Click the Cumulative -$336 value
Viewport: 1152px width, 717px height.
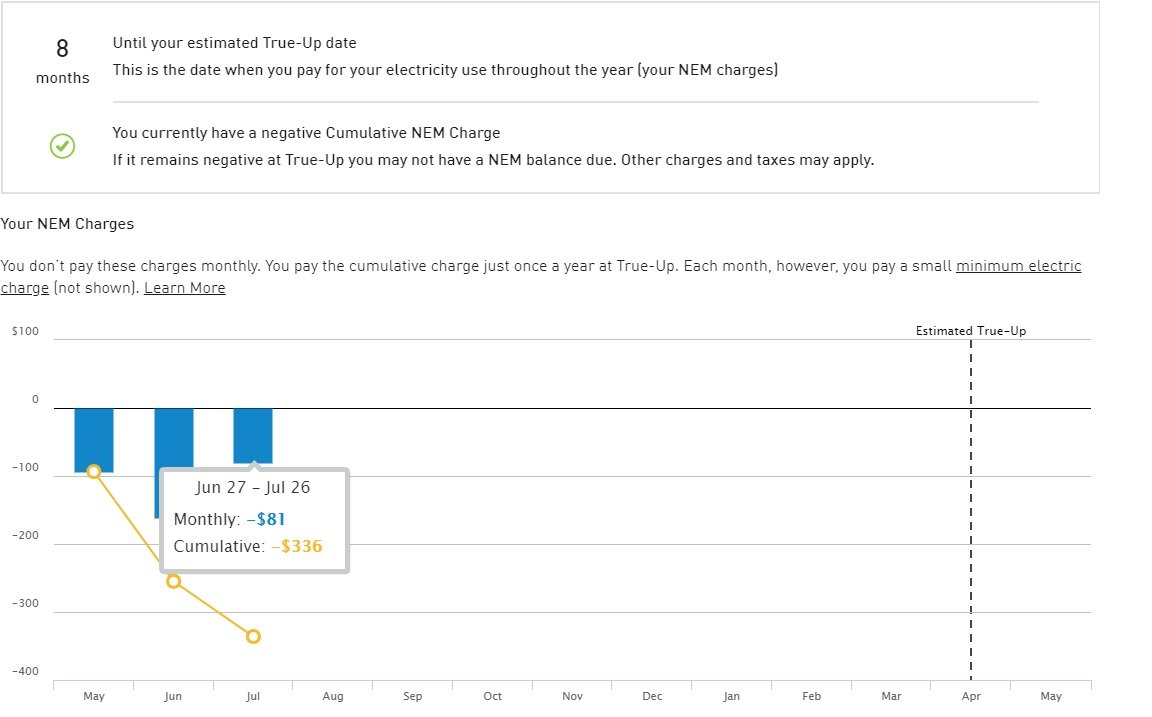click(x=297, y=547)
